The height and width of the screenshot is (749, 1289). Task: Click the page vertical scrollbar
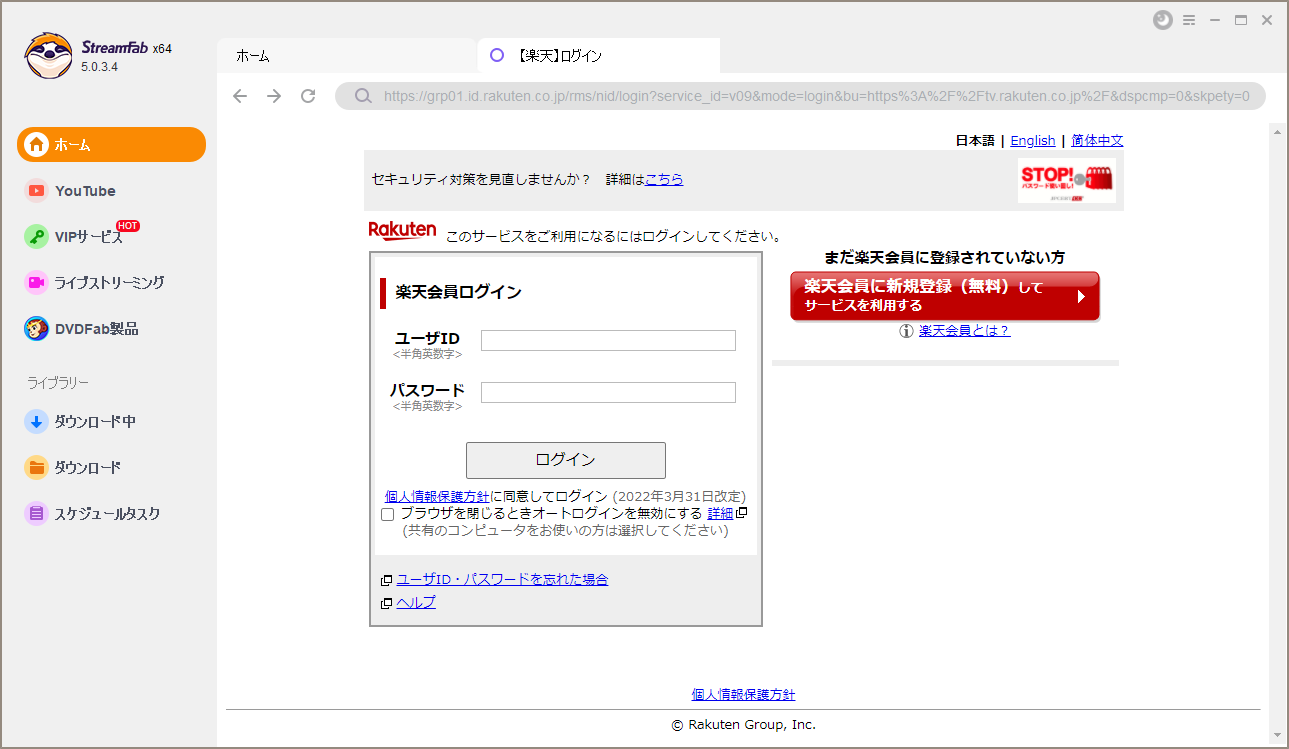point(1276,432)
